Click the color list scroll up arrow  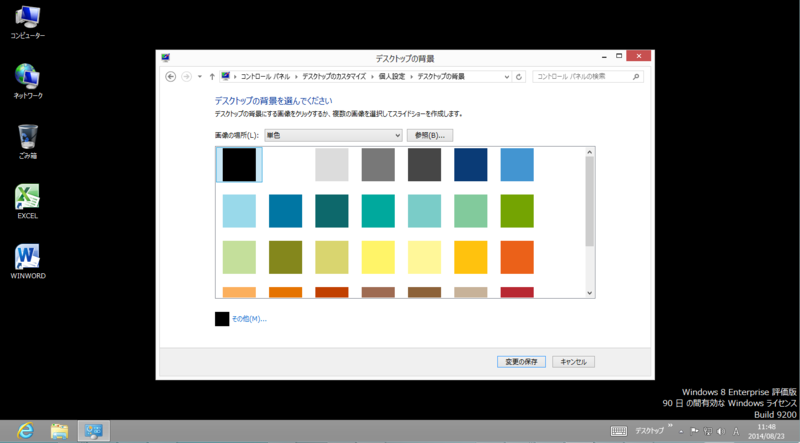click(590, 152)
